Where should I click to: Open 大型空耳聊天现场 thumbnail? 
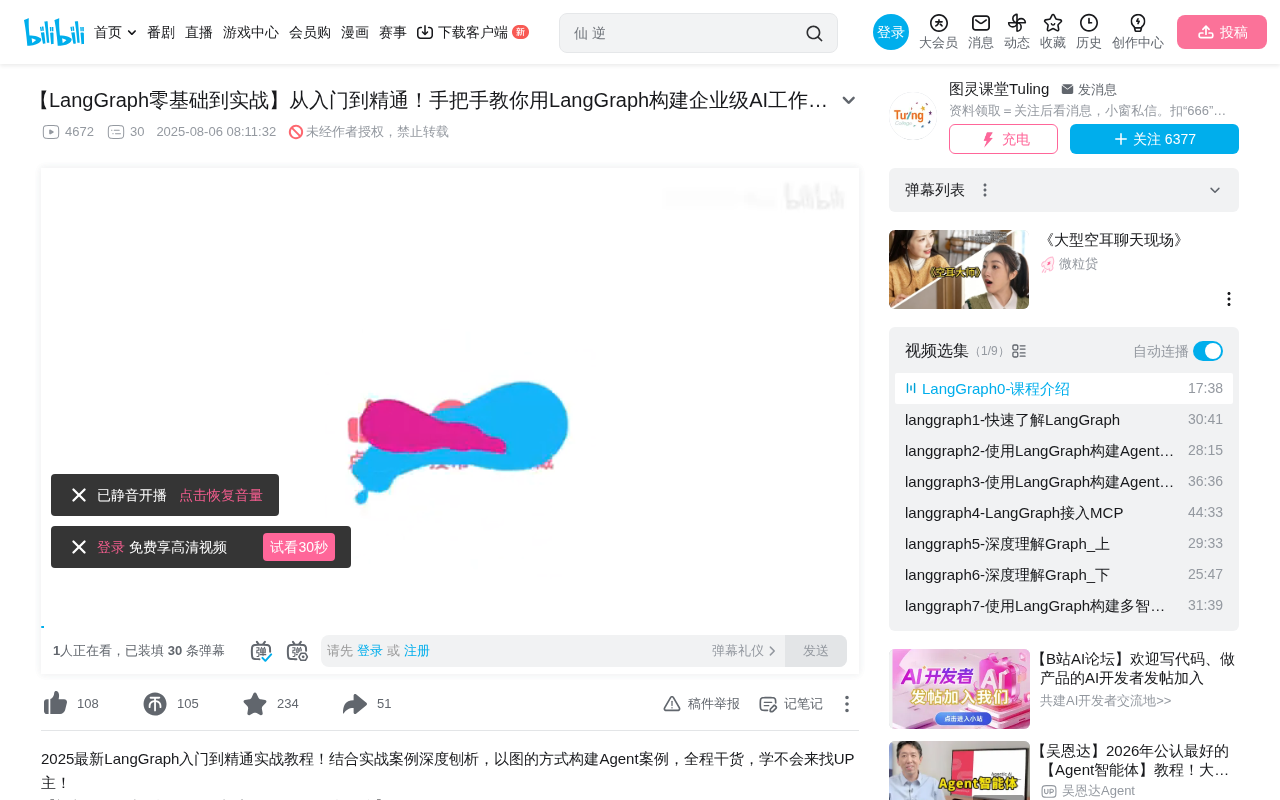[959, 269]
